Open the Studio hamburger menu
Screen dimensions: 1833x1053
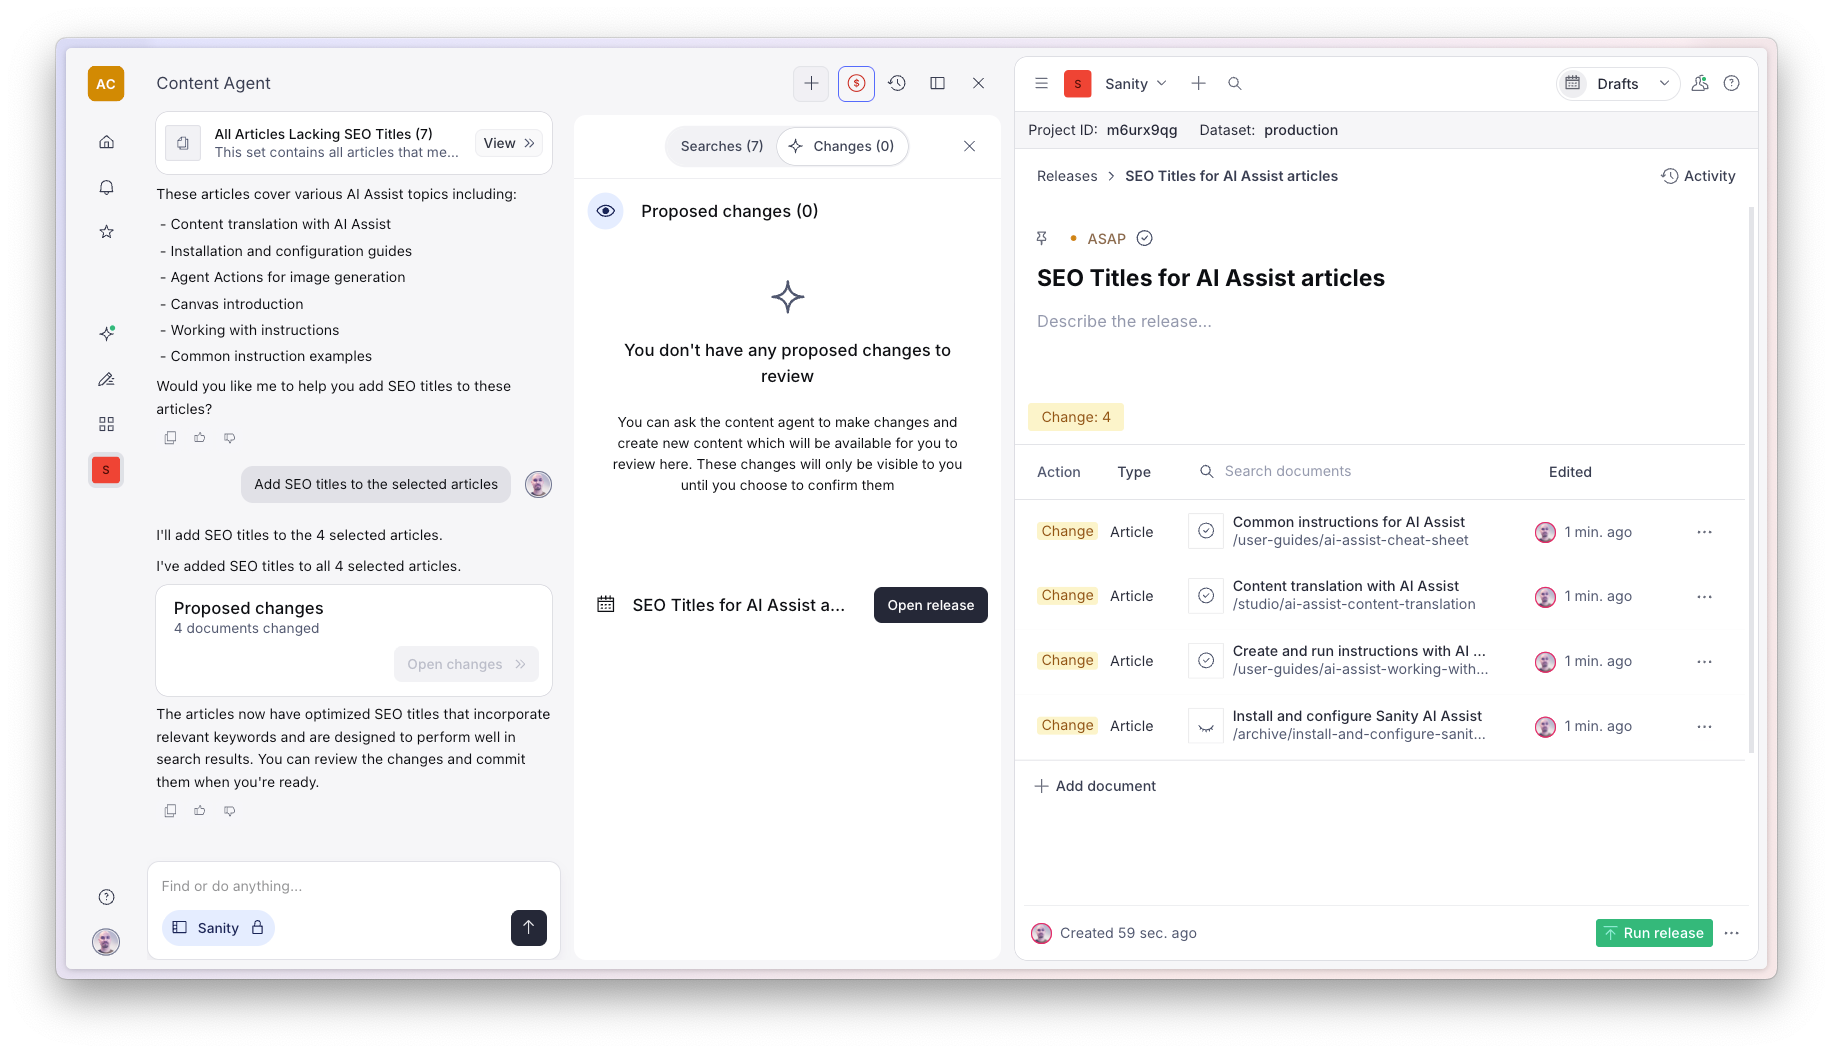1041,84
